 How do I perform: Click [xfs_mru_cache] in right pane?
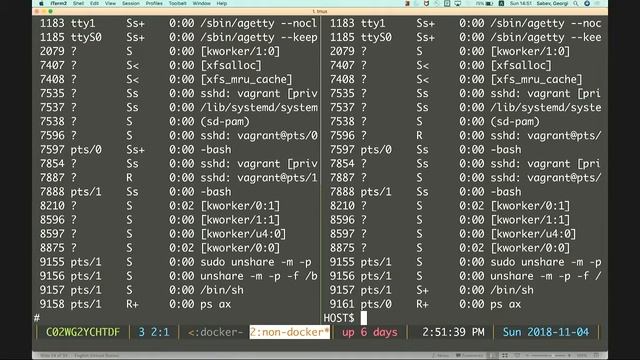click(536, 79)
